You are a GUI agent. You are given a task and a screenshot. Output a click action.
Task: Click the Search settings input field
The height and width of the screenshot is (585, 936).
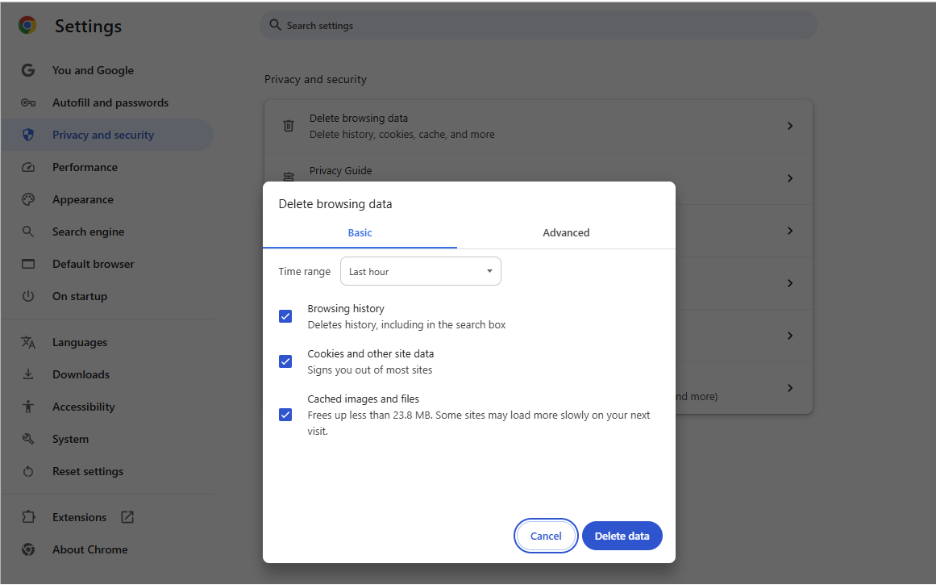pos(538,25)
